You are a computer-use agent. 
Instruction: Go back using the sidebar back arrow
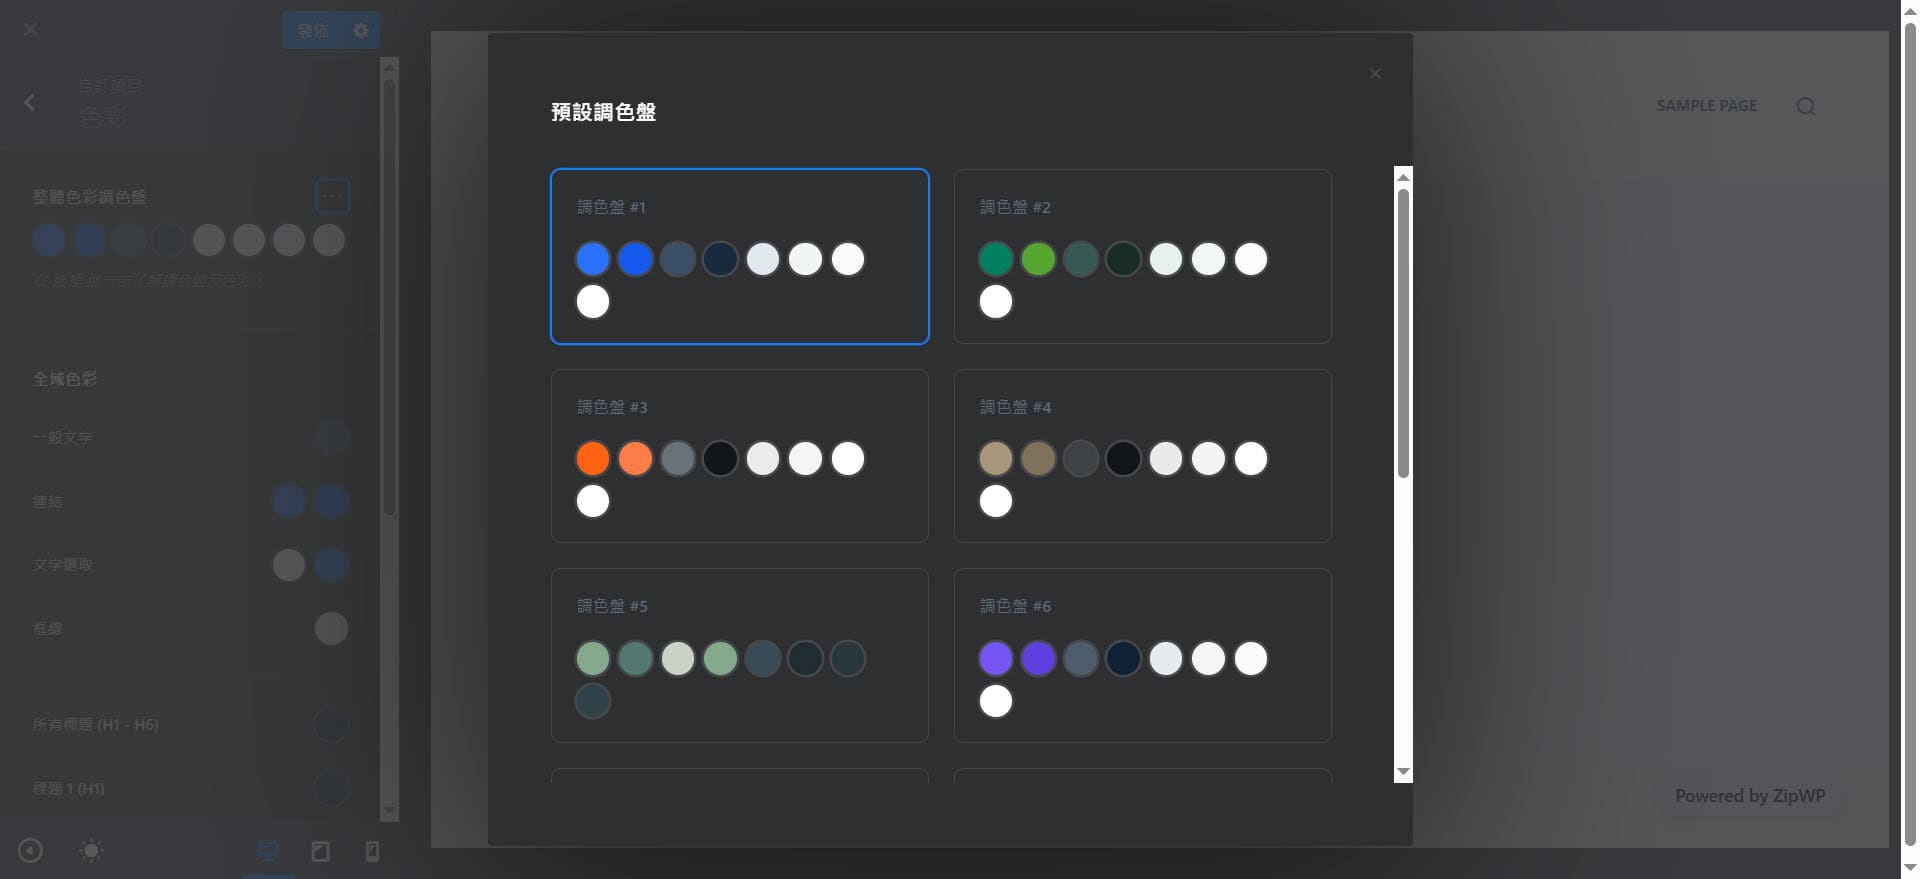click(x=30, y=102)
